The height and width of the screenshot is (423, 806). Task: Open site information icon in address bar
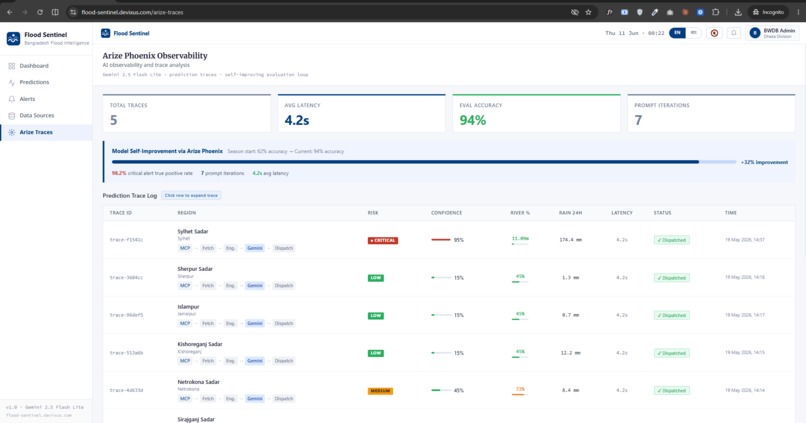point(73,12)
